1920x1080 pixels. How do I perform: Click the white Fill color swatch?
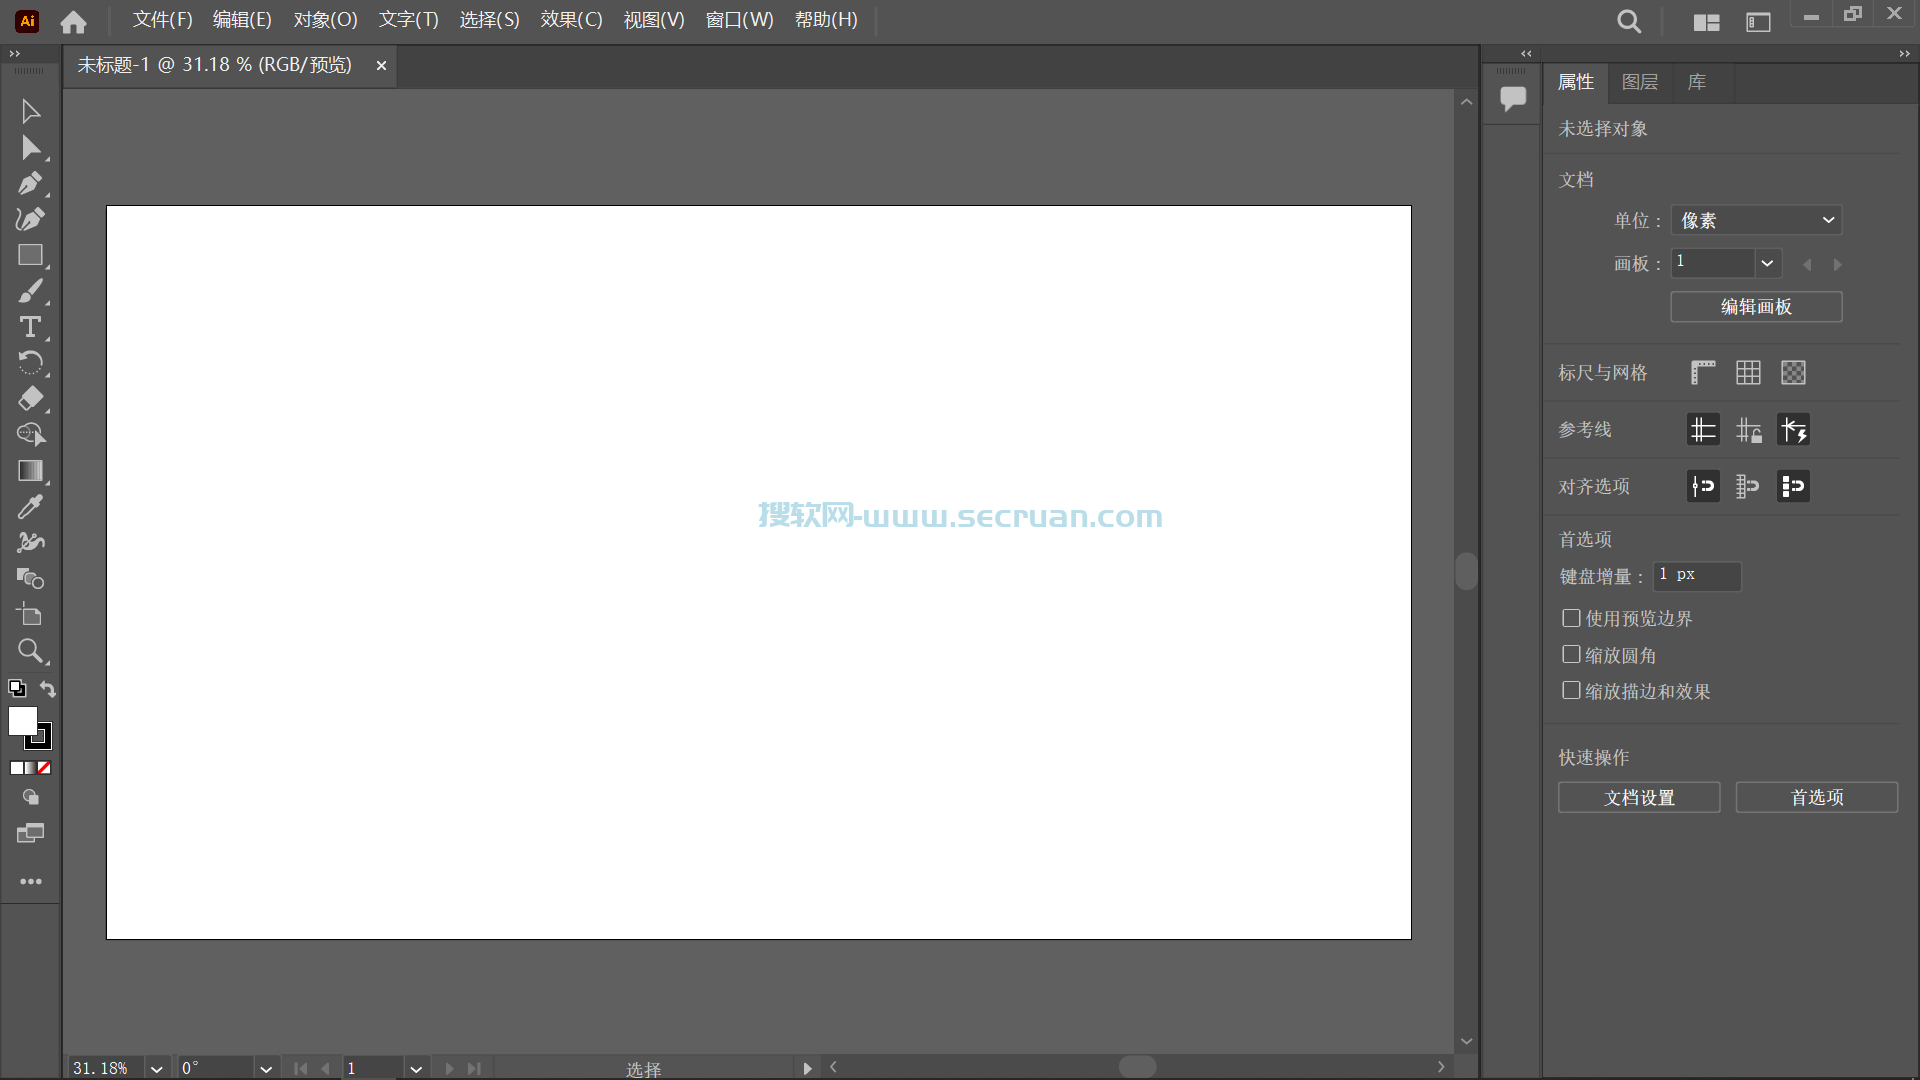point(22,720)
